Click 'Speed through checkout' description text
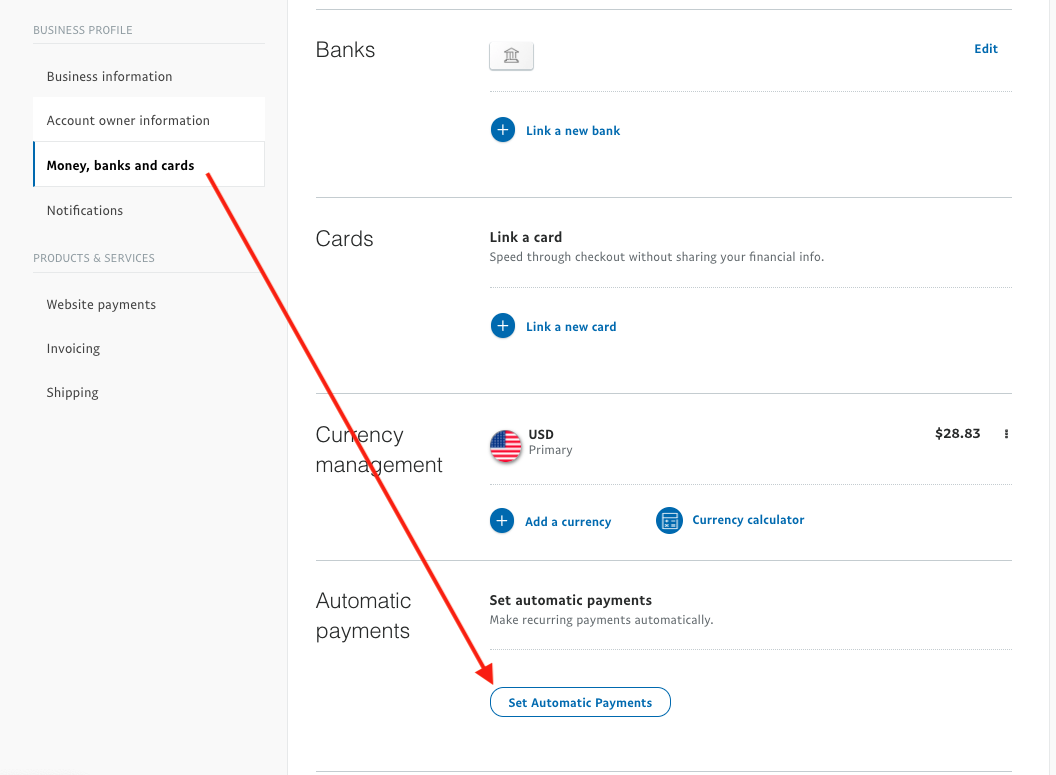 (x=657, y=257)
